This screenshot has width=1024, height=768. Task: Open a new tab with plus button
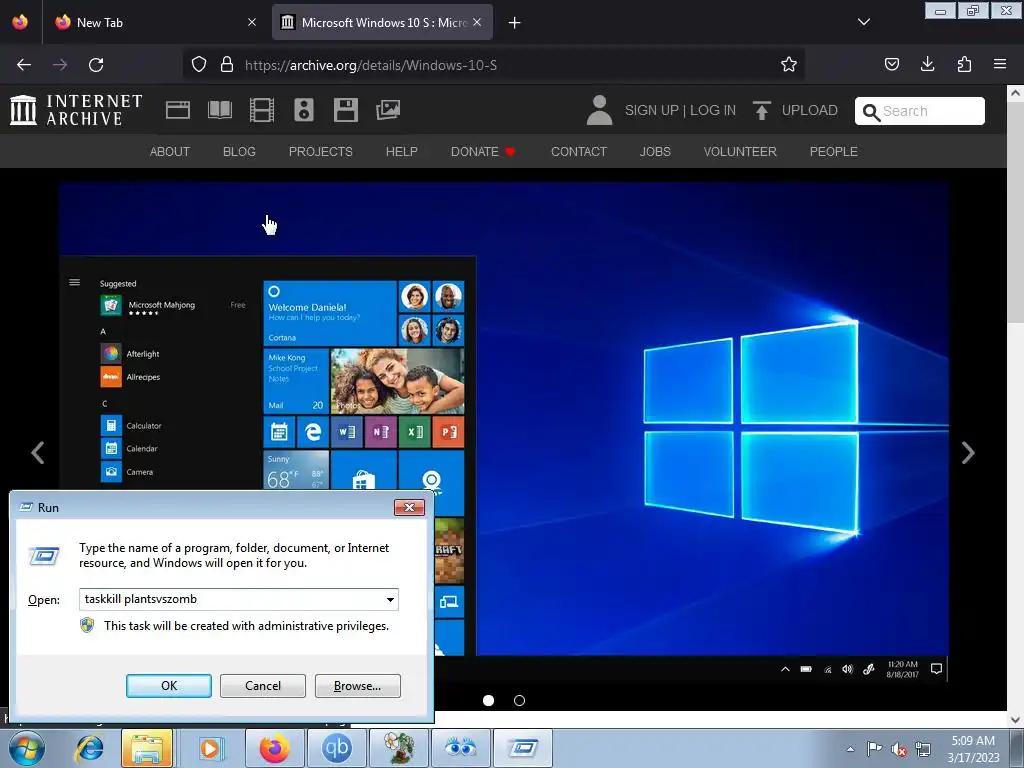(x=515, y=23)
